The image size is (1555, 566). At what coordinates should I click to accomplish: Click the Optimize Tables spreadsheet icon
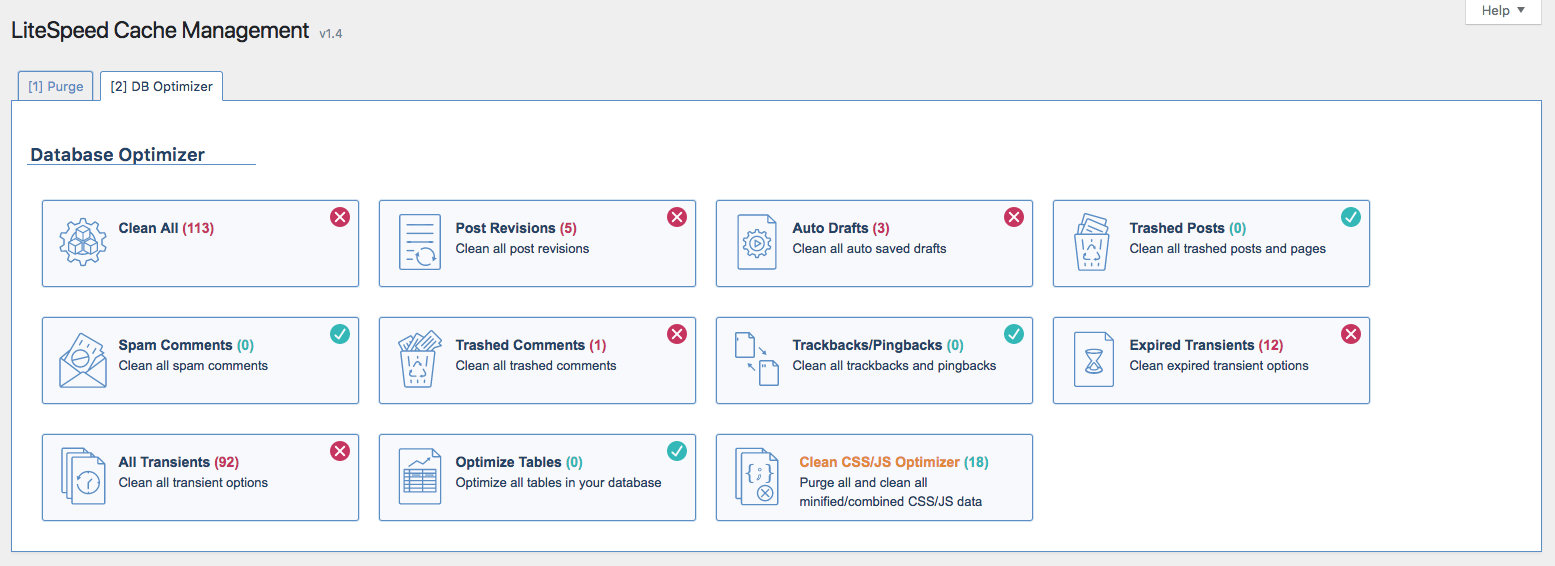[x=420, y=477]
